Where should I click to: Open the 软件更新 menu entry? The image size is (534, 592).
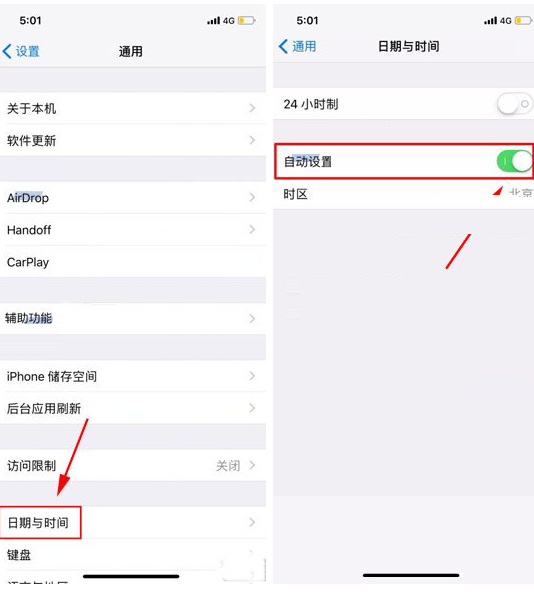(x=133, y=140)
